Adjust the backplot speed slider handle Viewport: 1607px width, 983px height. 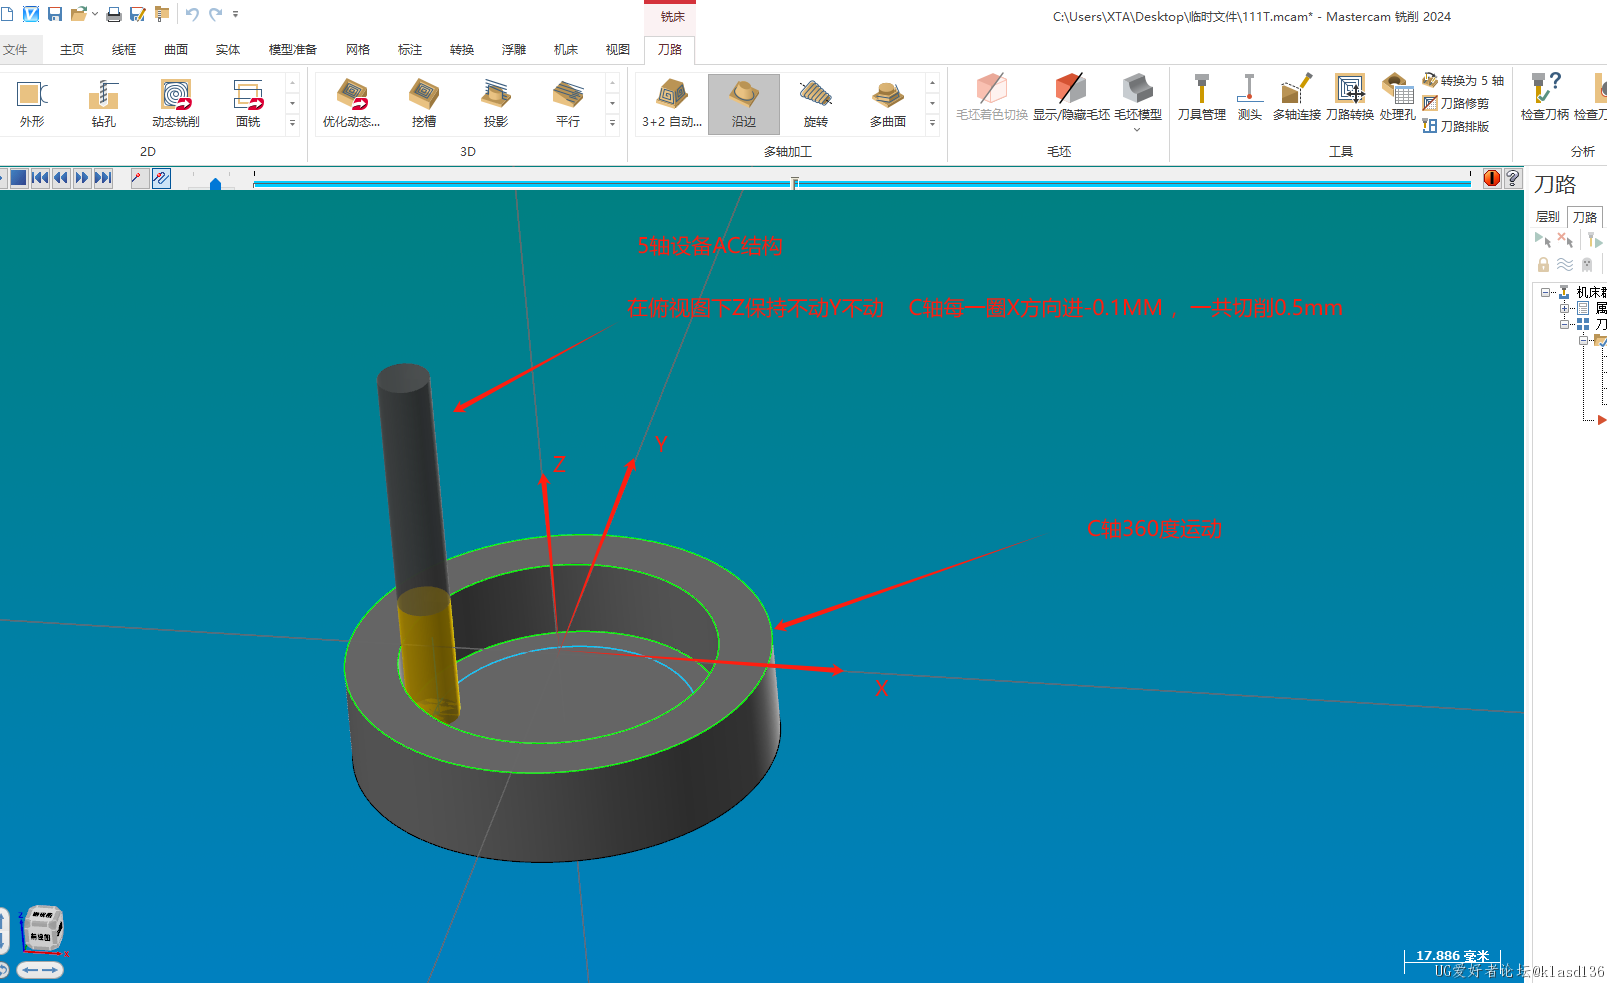pyautogui.click(x=215, y=184)
